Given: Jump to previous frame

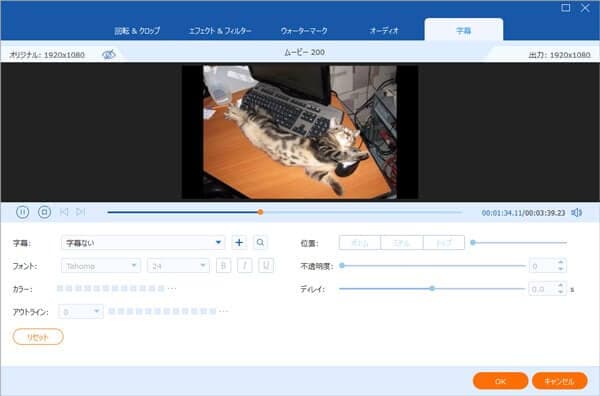Looking at the screenshot, I should 64,212.
